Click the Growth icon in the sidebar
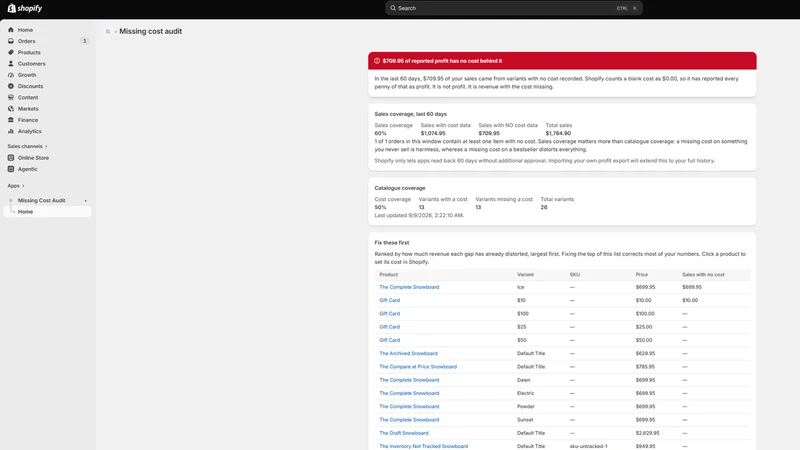800x450 pixels. point(11,74)
